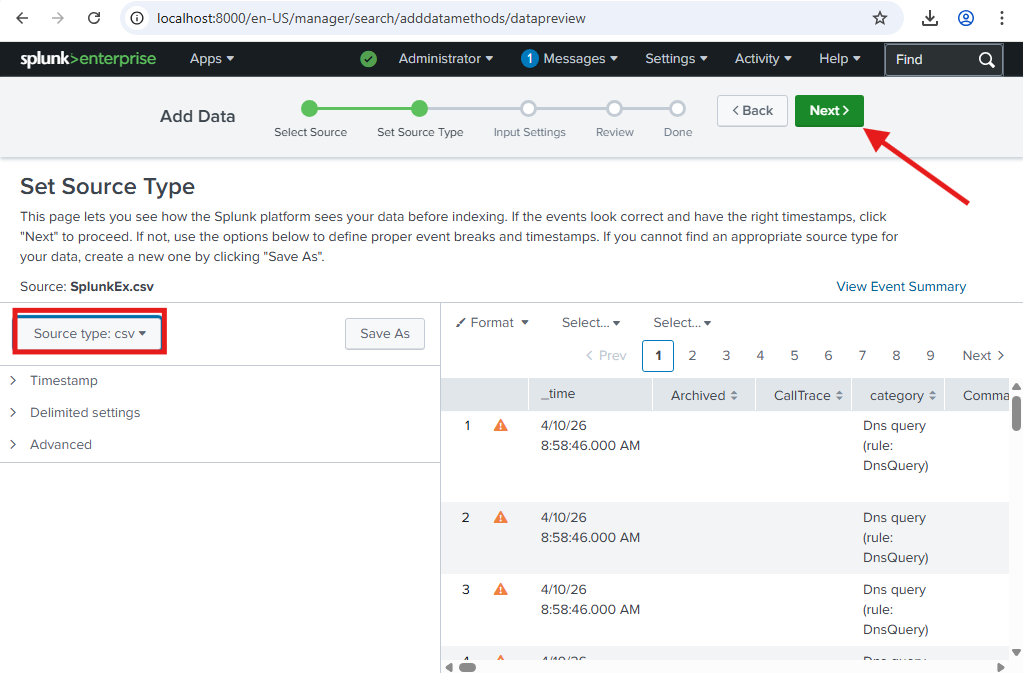Image resolution: width=1023 pixels, height=673 pixels.
Task: Click the warning icon on event row 2
Action: tap(500, 518)
